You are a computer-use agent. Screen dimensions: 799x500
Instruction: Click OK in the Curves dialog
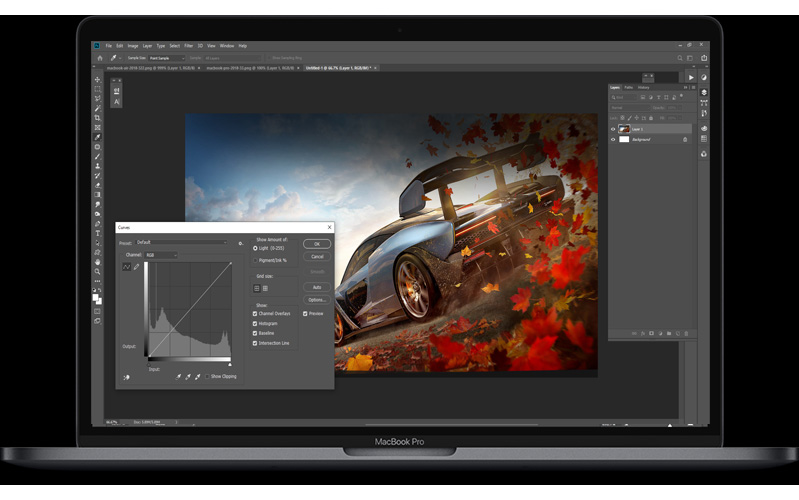pyautogui.click(x=316, y=244)
